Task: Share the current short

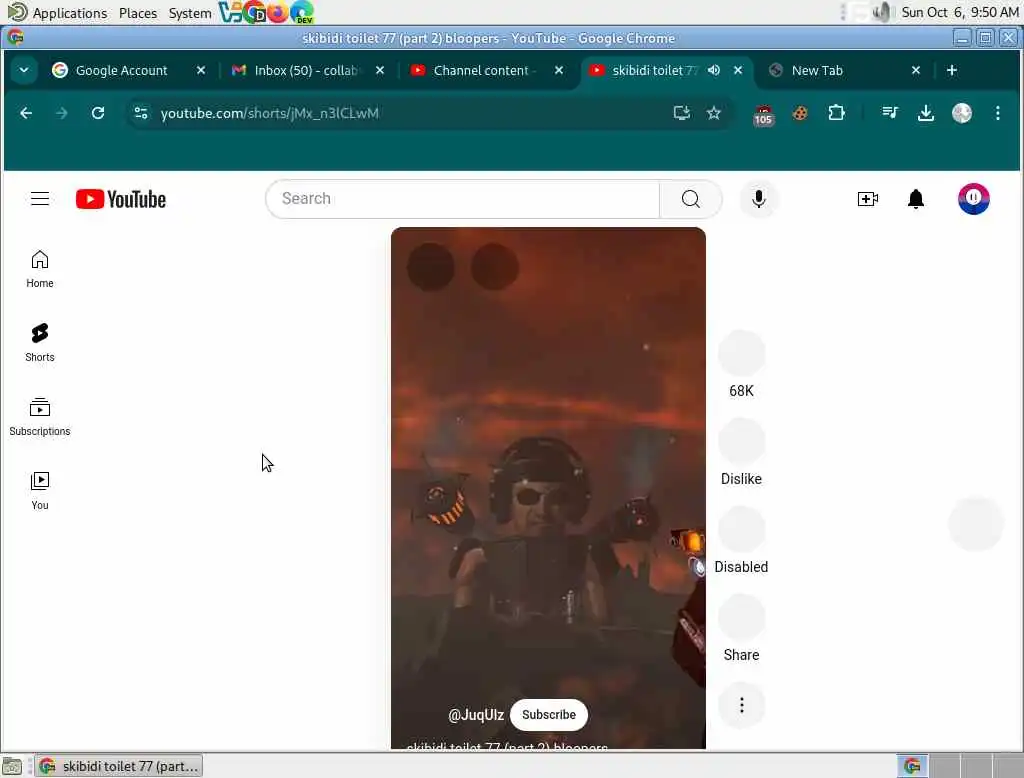Action: (741, 617)
